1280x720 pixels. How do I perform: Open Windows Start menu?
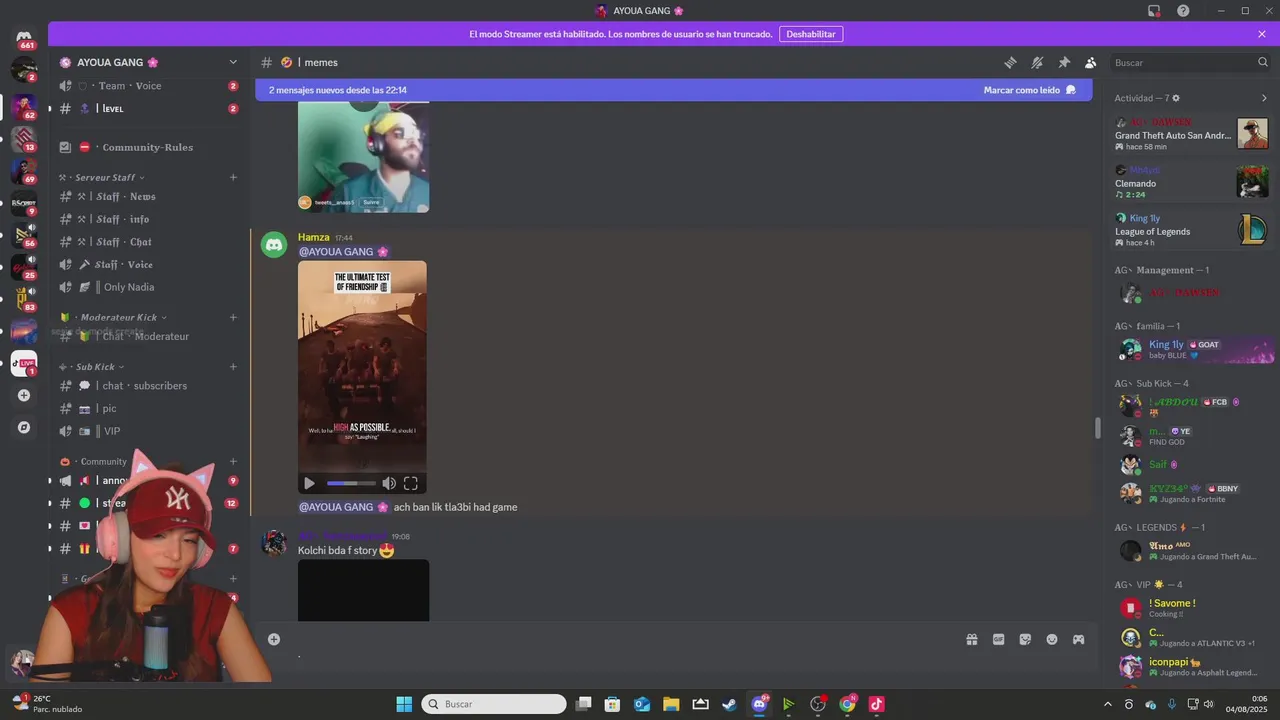pos(404,704)
